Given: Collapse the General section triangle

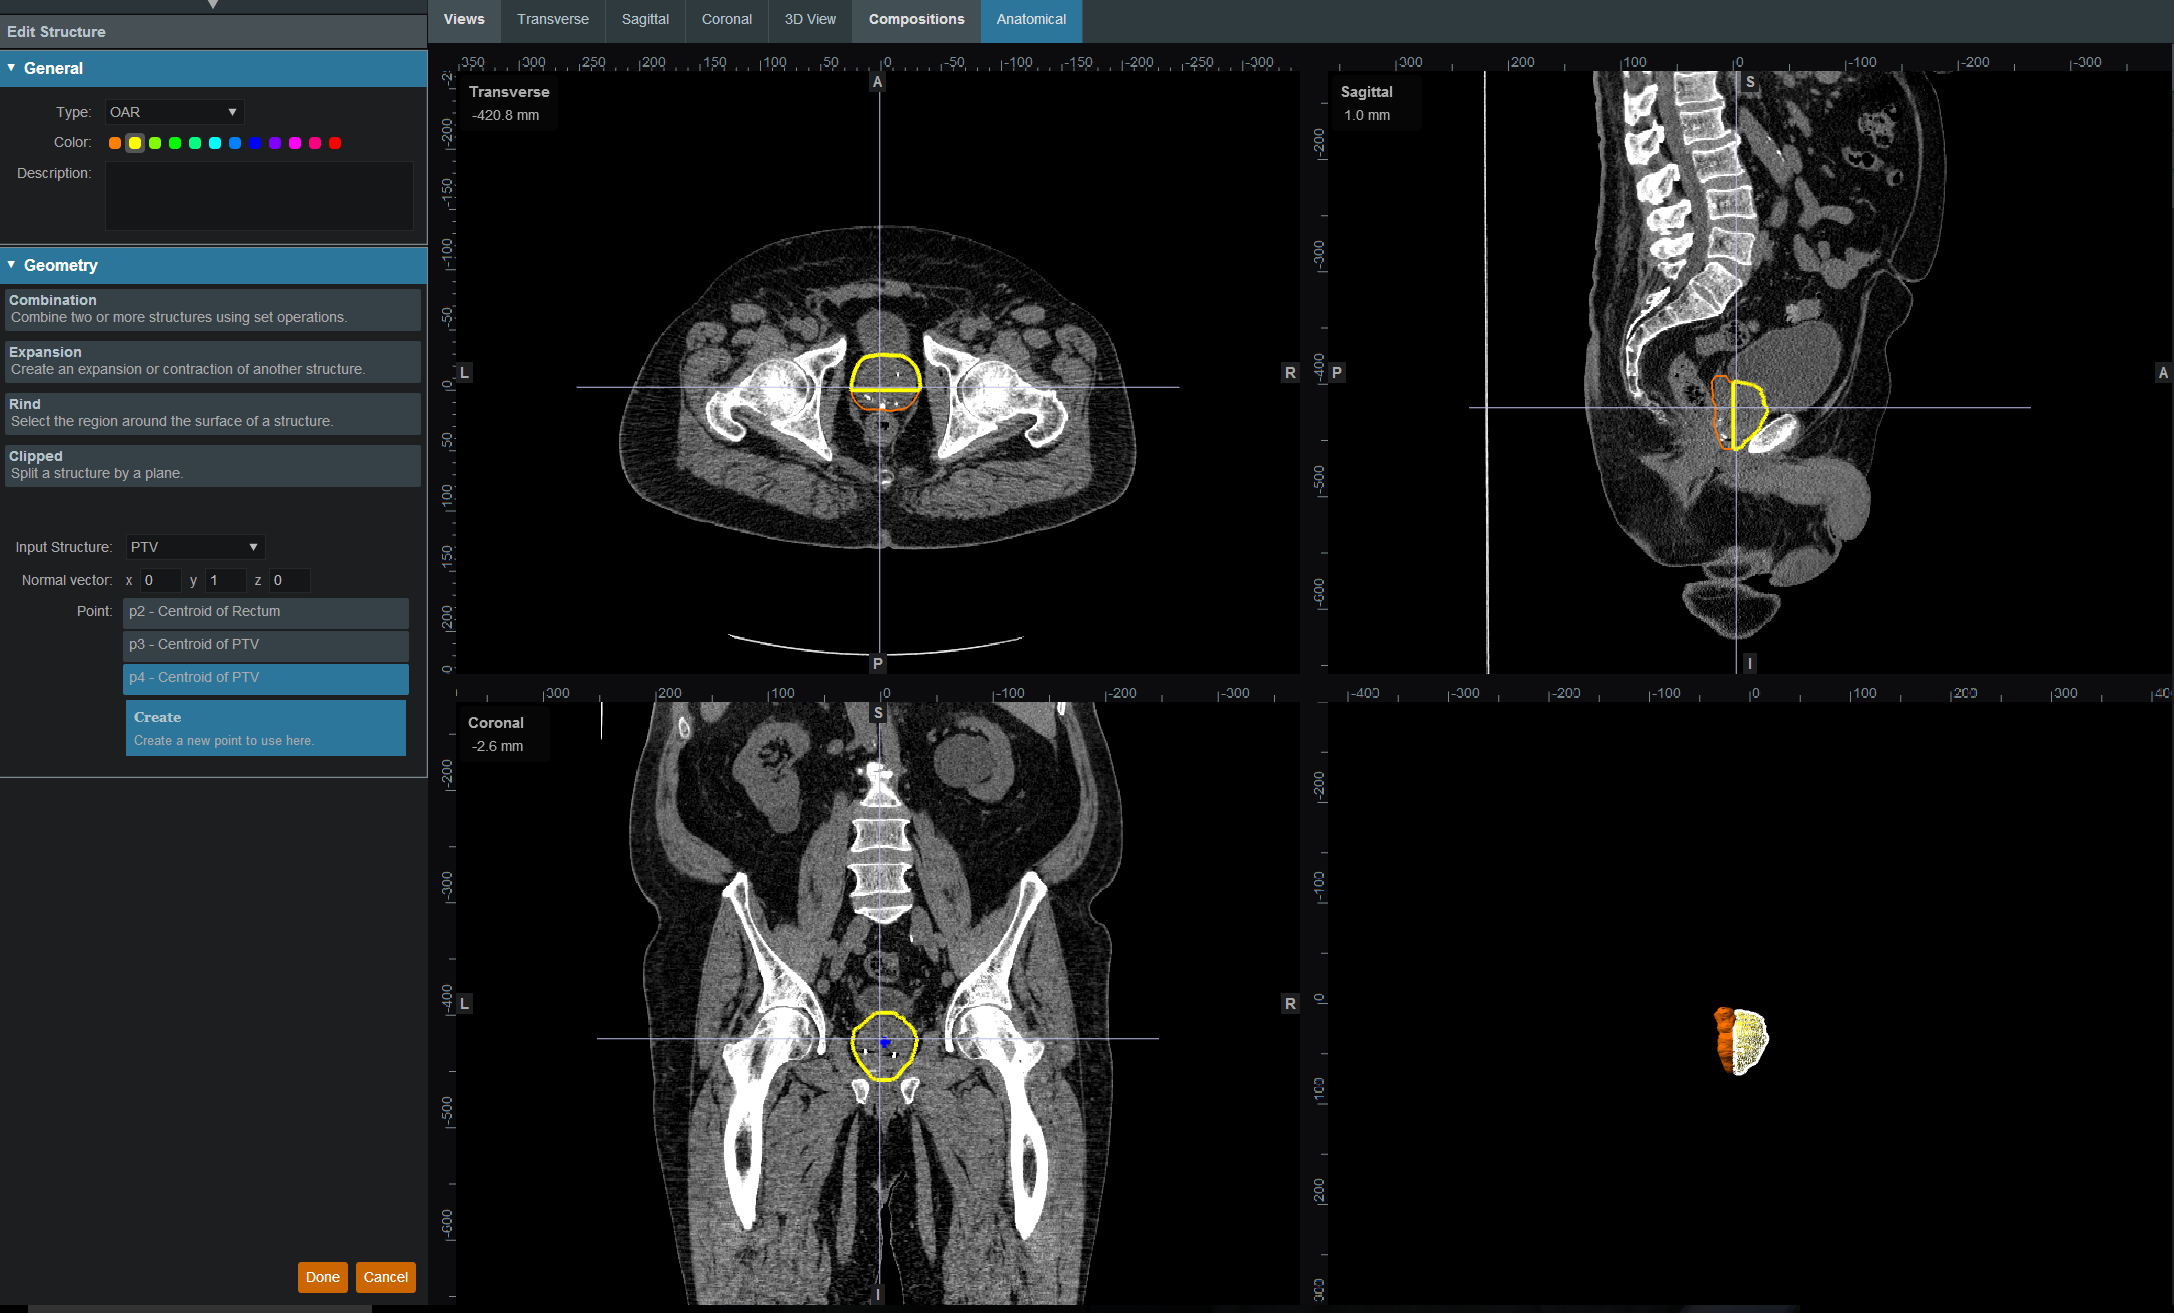Looking at the screenshot, I should coord(11,68).
